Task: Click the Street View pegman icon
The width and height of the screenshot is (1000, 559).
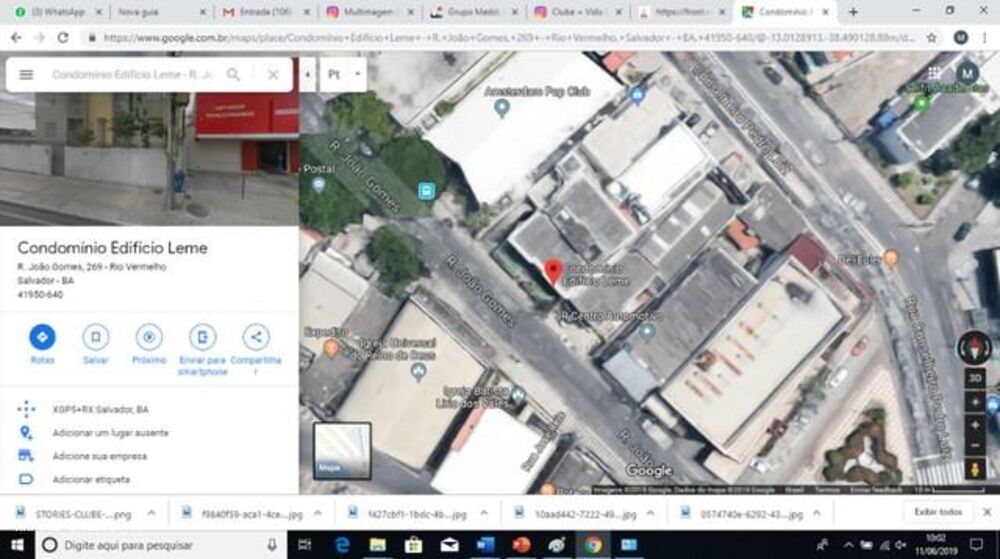Action: 975,470
